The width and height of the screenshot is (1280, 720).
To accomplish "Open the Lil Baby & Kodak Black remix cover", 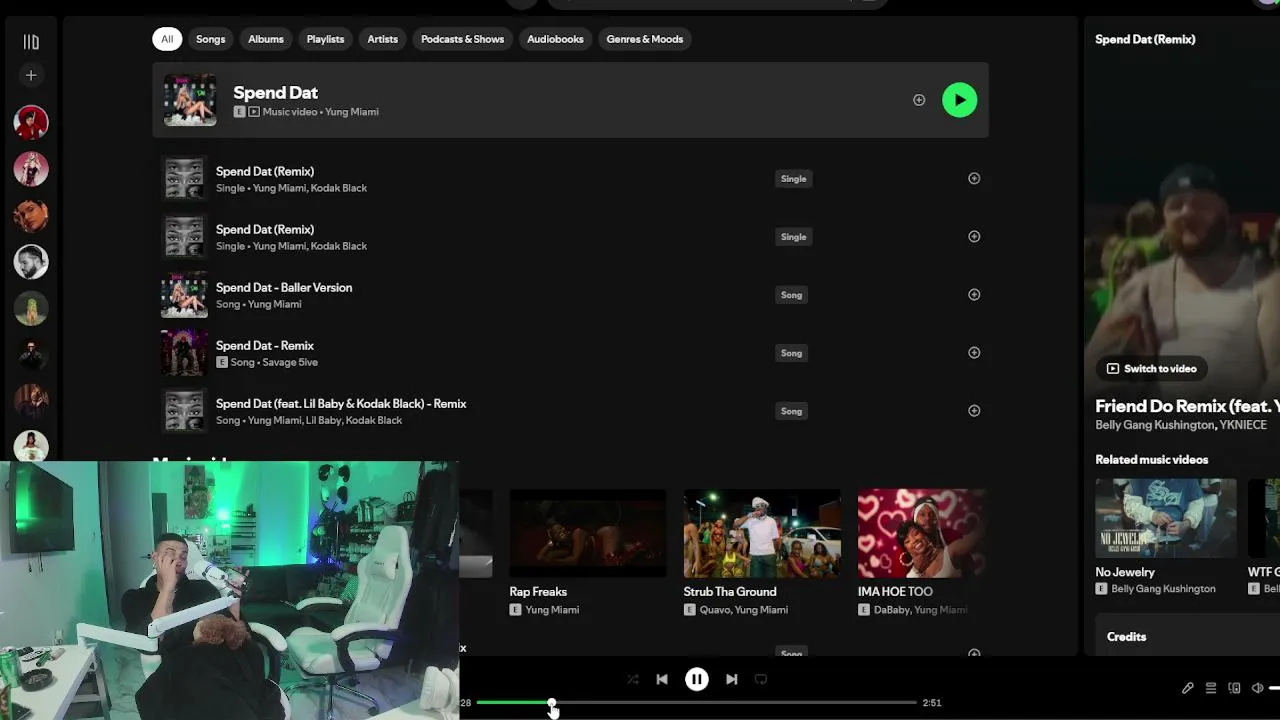I will [x=184, y=411].
